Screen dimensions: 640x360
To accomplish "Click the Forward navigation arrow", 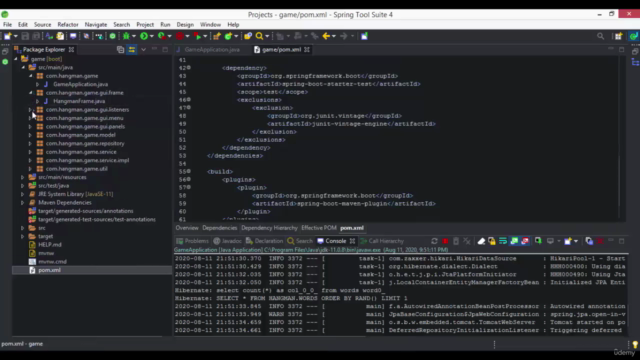I will click(x=344, y=36).
